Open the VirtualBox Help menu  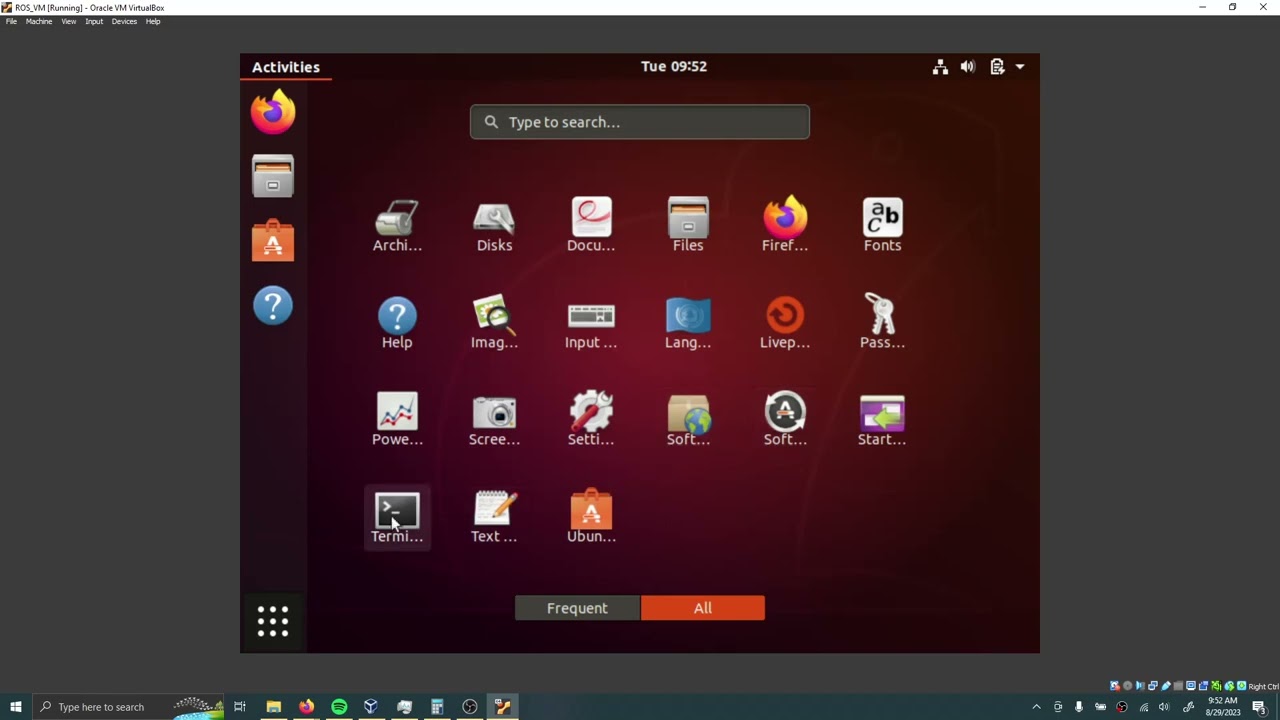click(153, 21)
